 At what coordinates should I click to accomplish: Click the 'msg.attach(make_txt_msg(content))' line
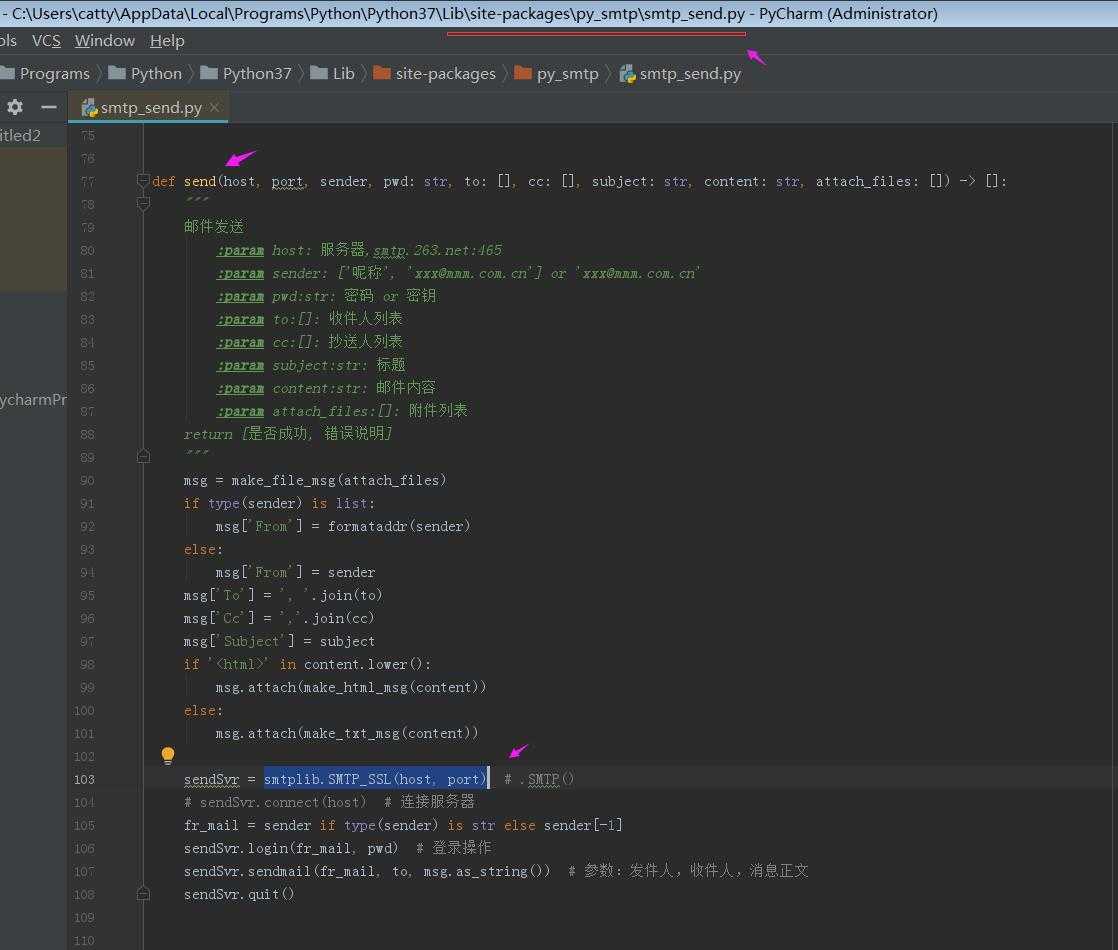(x=347, y=733)
